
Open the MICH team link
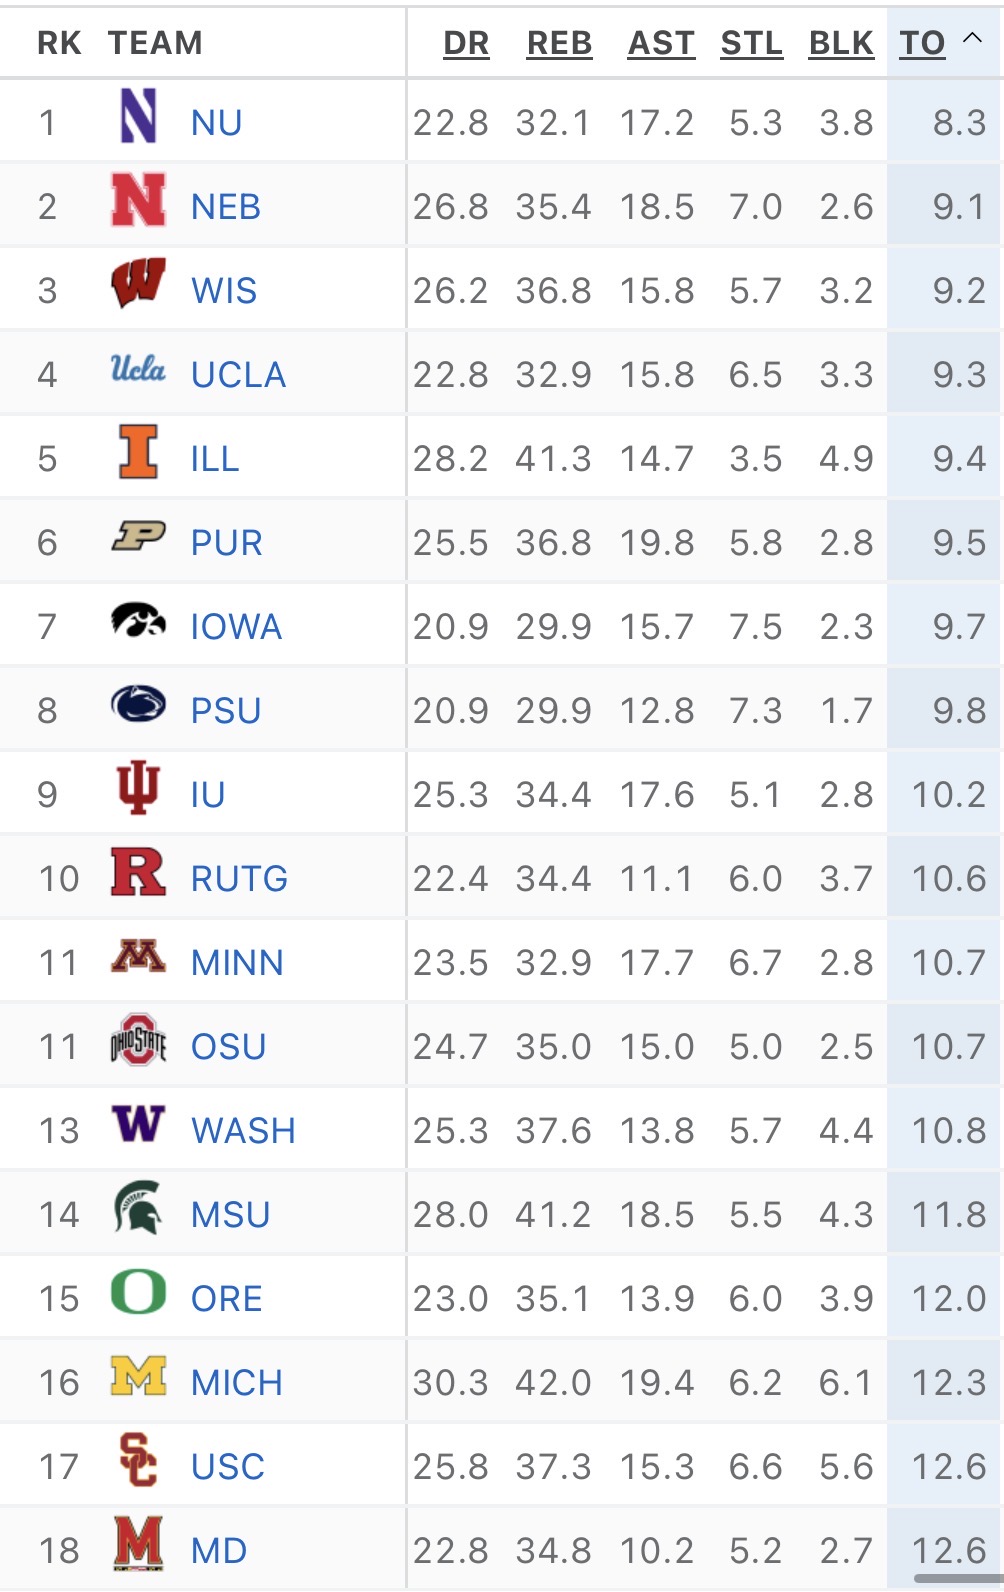[x=236, y=1383]
